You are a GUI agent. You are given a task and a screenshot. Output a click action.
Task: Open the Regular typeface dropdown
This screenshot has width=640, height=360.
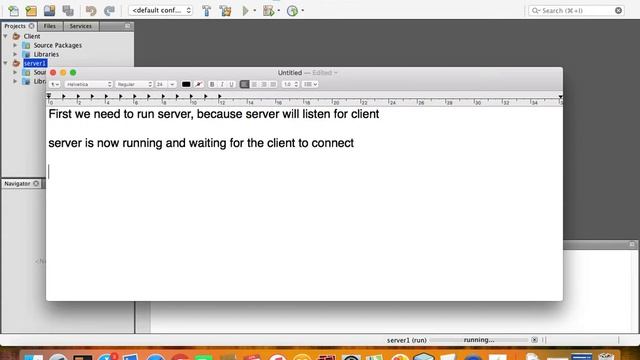(134, 84)
